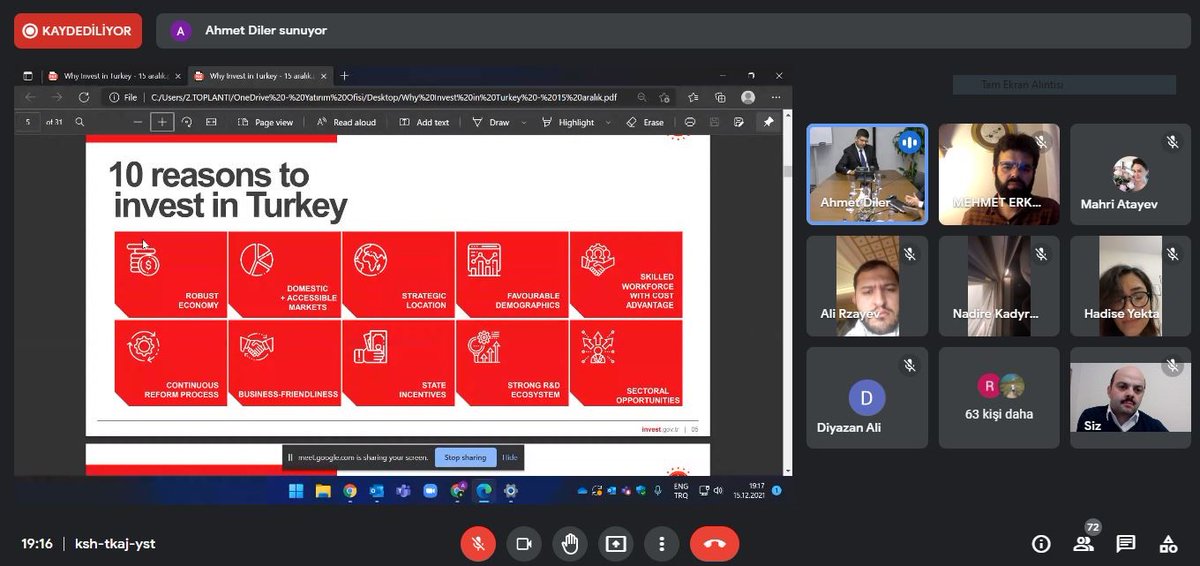Open Collections icon in browser toolbar
Screen dimensions: 1200x566
pyautogui.click(x=720, y=98)
